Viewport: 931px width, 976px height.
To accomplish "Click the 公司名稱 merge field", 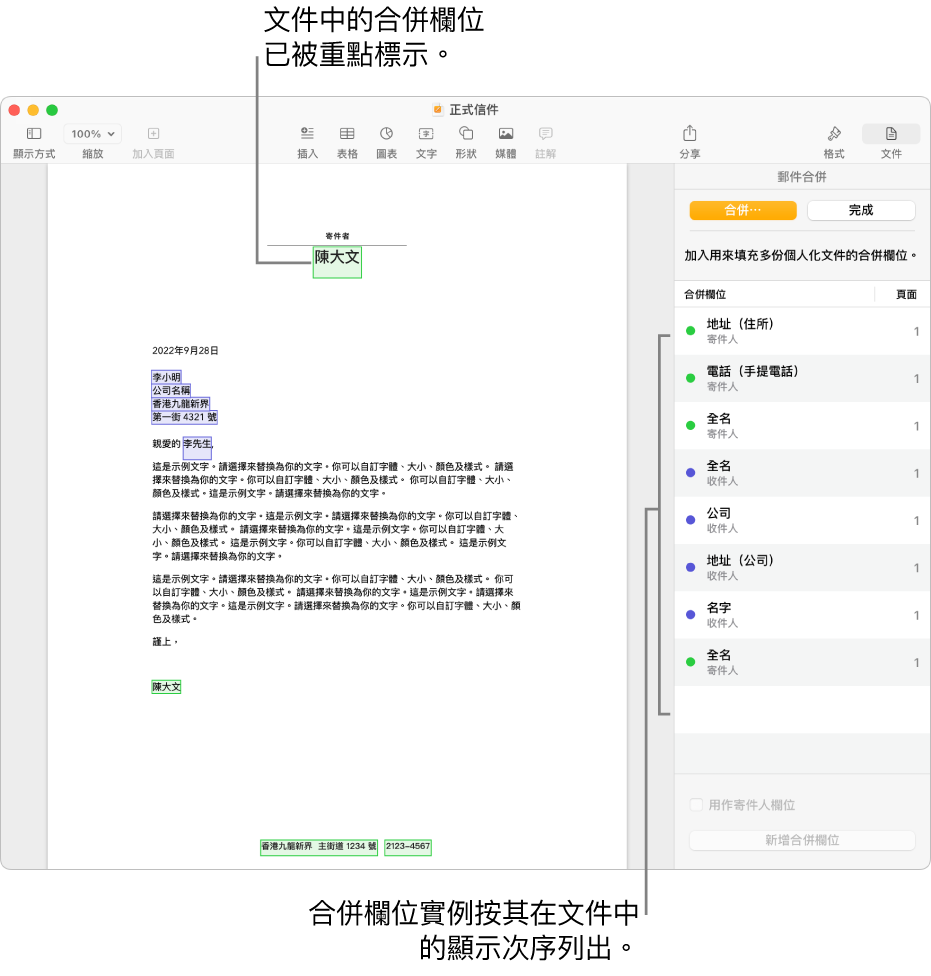I will coord(171,390).
